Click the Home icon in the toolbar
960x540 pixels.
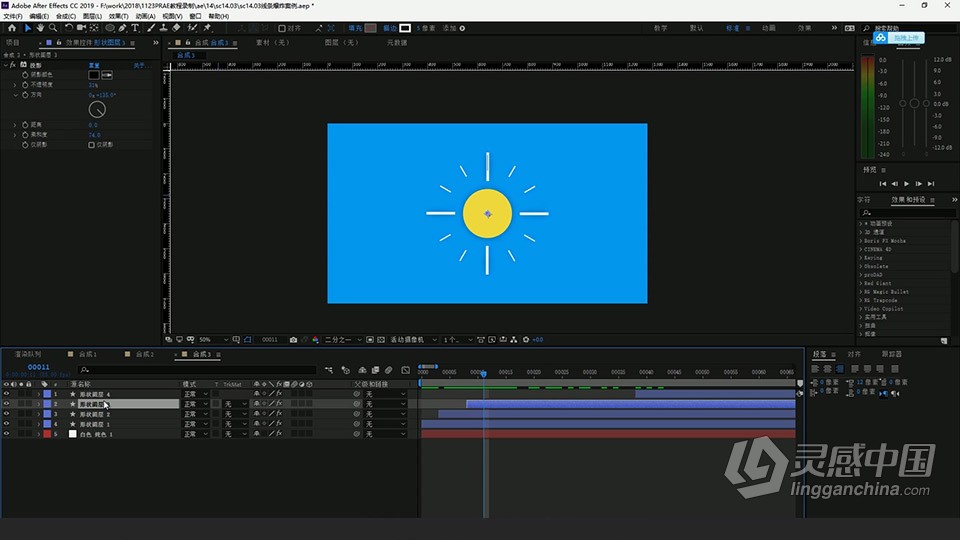click(x=12, y=28)
